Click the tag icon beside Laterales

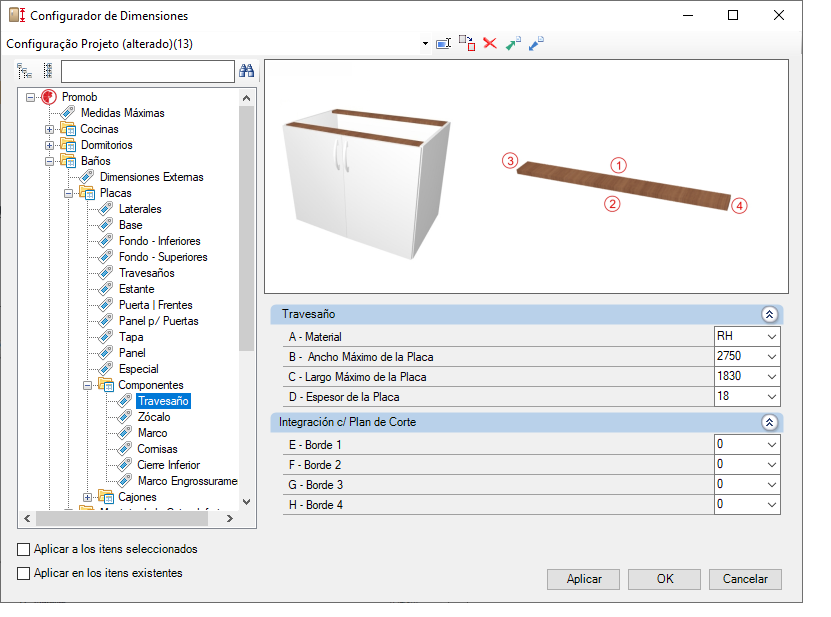pos(106,209)
